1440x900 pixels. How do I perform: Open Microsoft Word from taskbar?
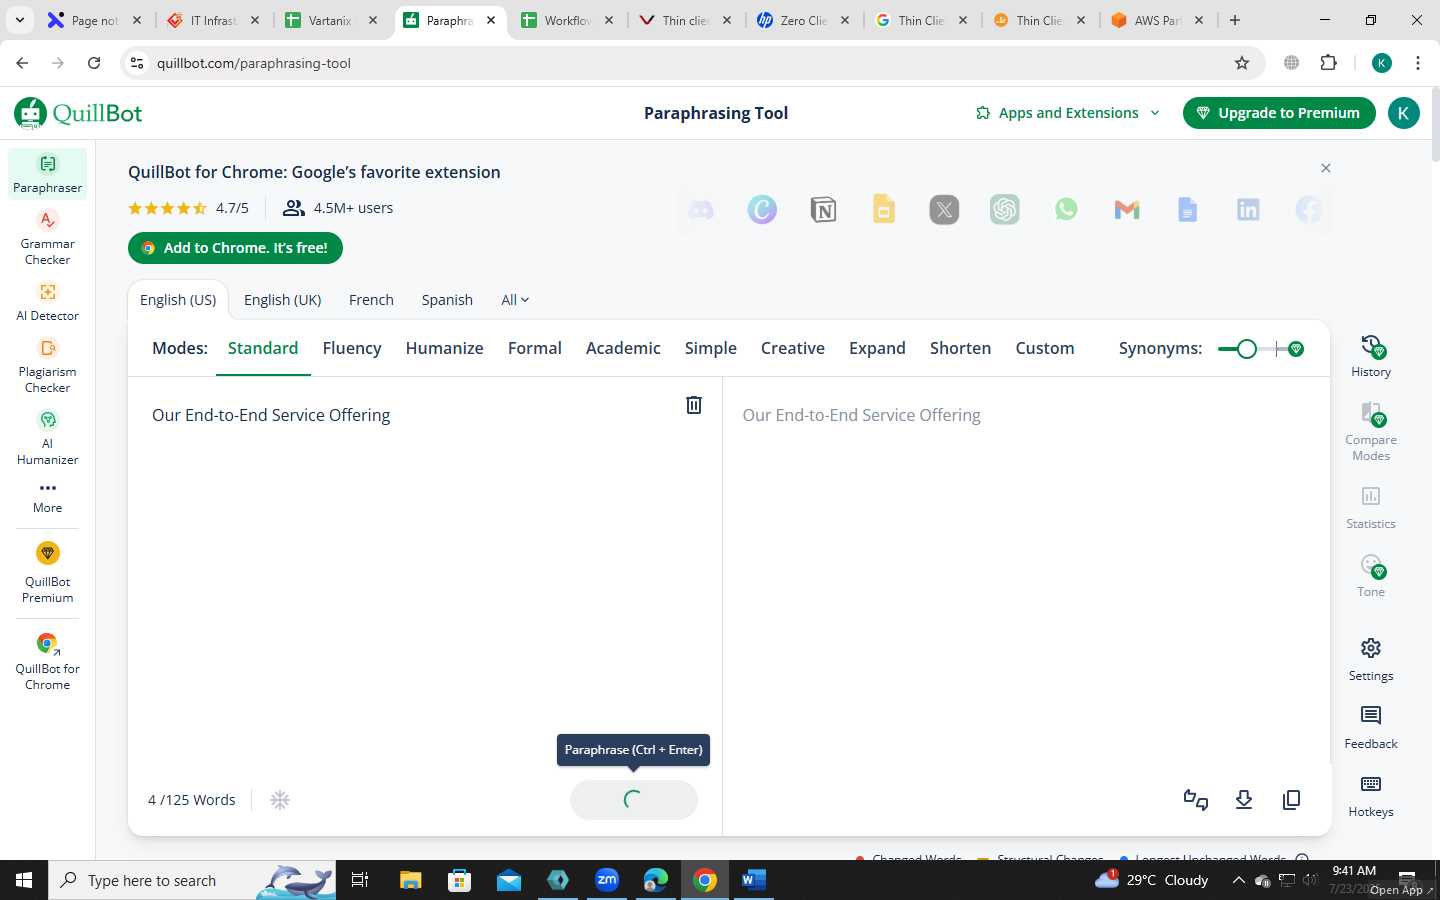click(x=754, y=880)
